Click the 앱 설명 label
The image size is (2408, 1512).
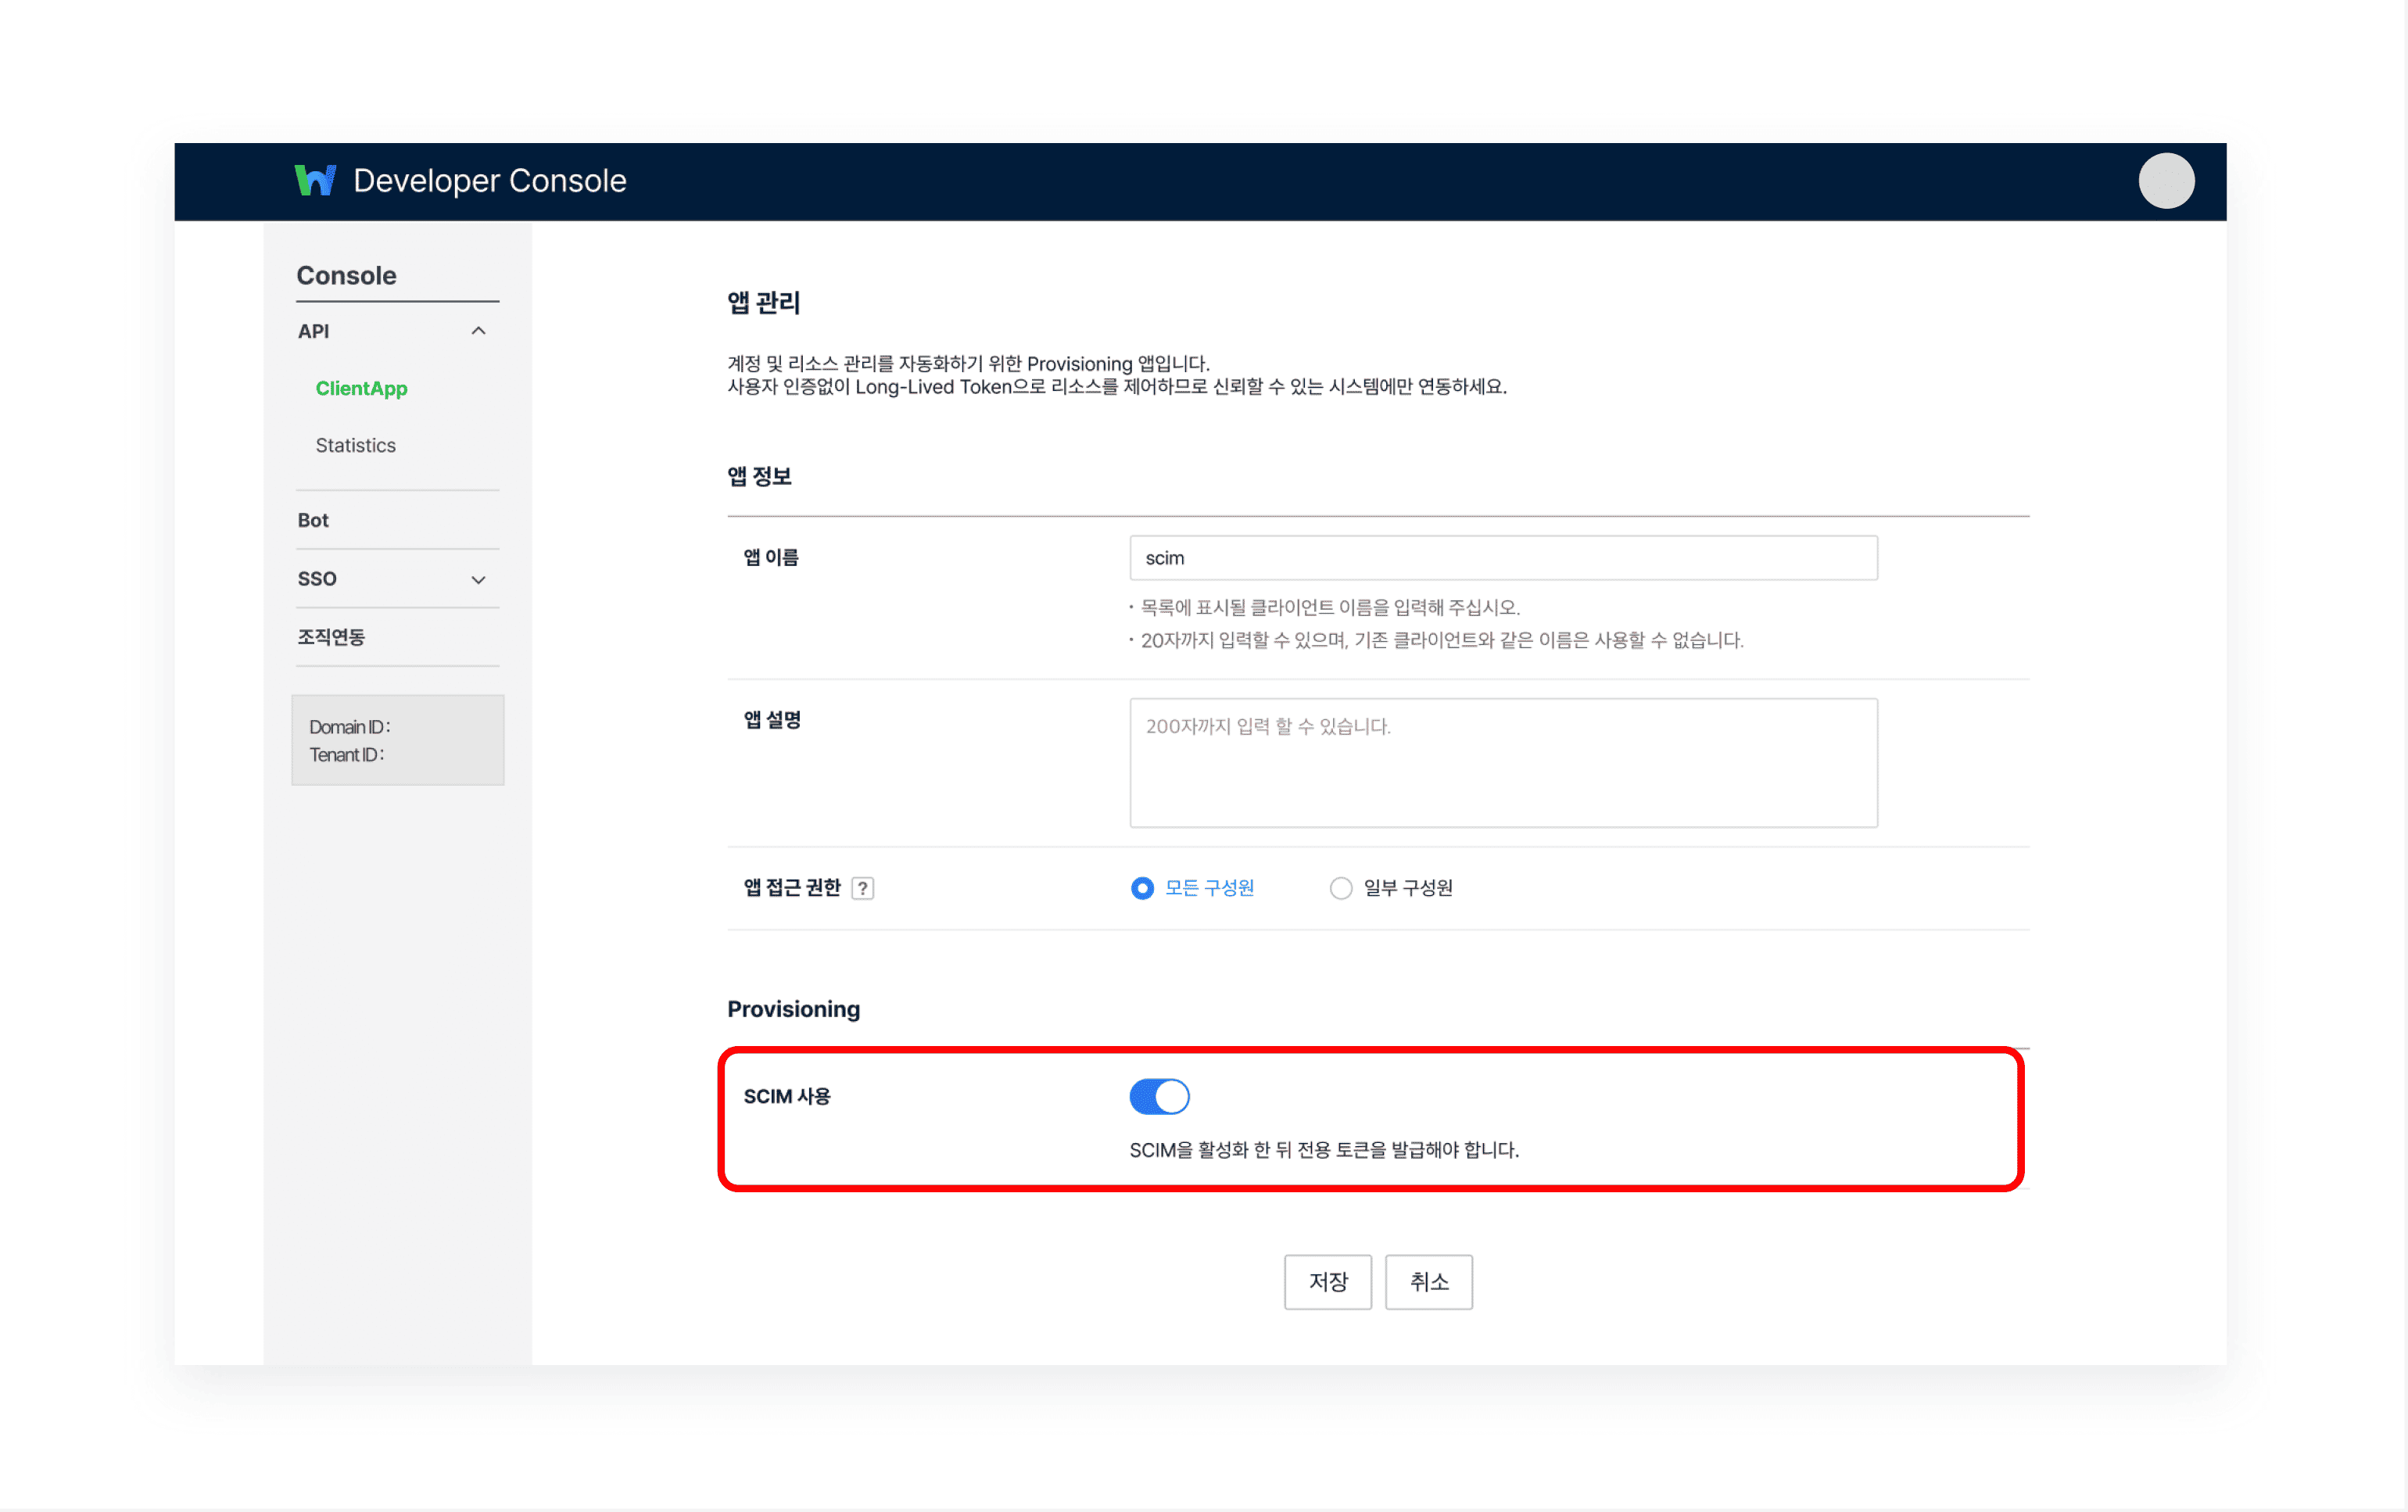[772, 720]
